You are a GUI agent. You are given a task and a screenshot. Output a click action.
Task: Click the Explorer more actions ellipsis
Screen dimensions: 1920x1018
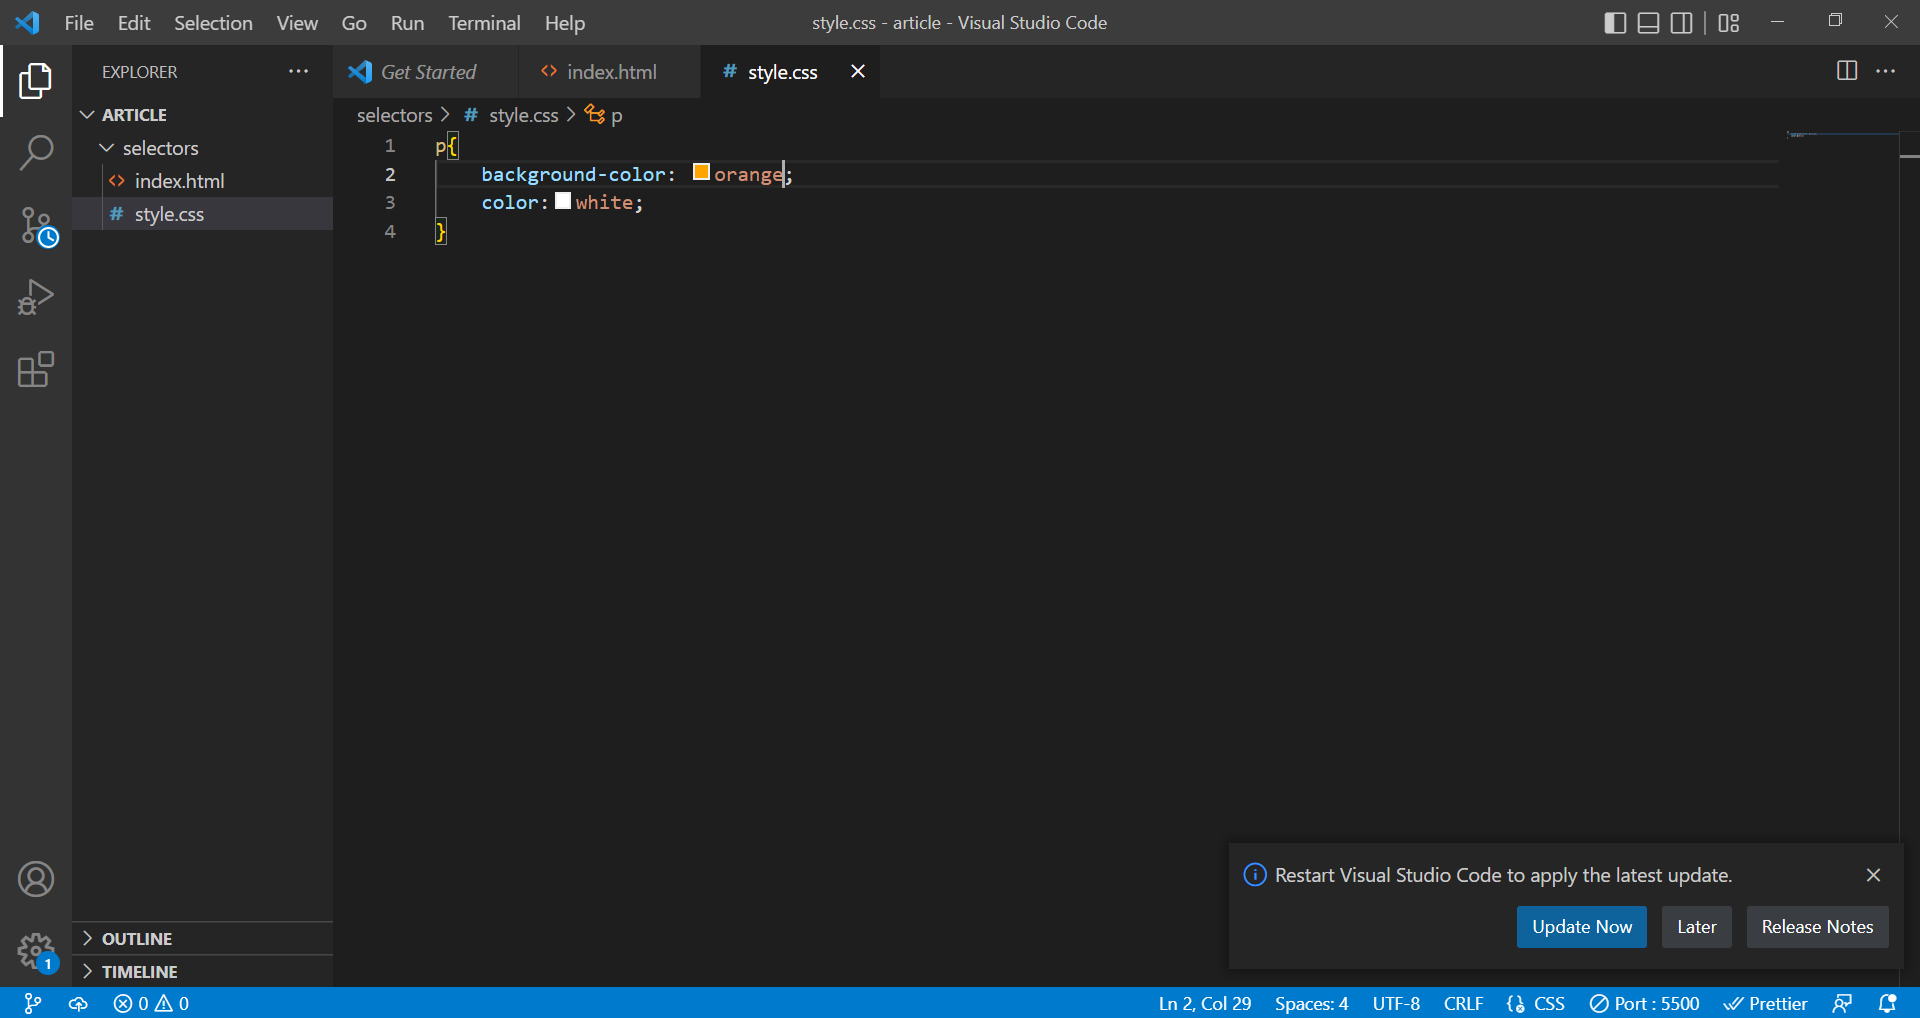click(x=298, y=71)
